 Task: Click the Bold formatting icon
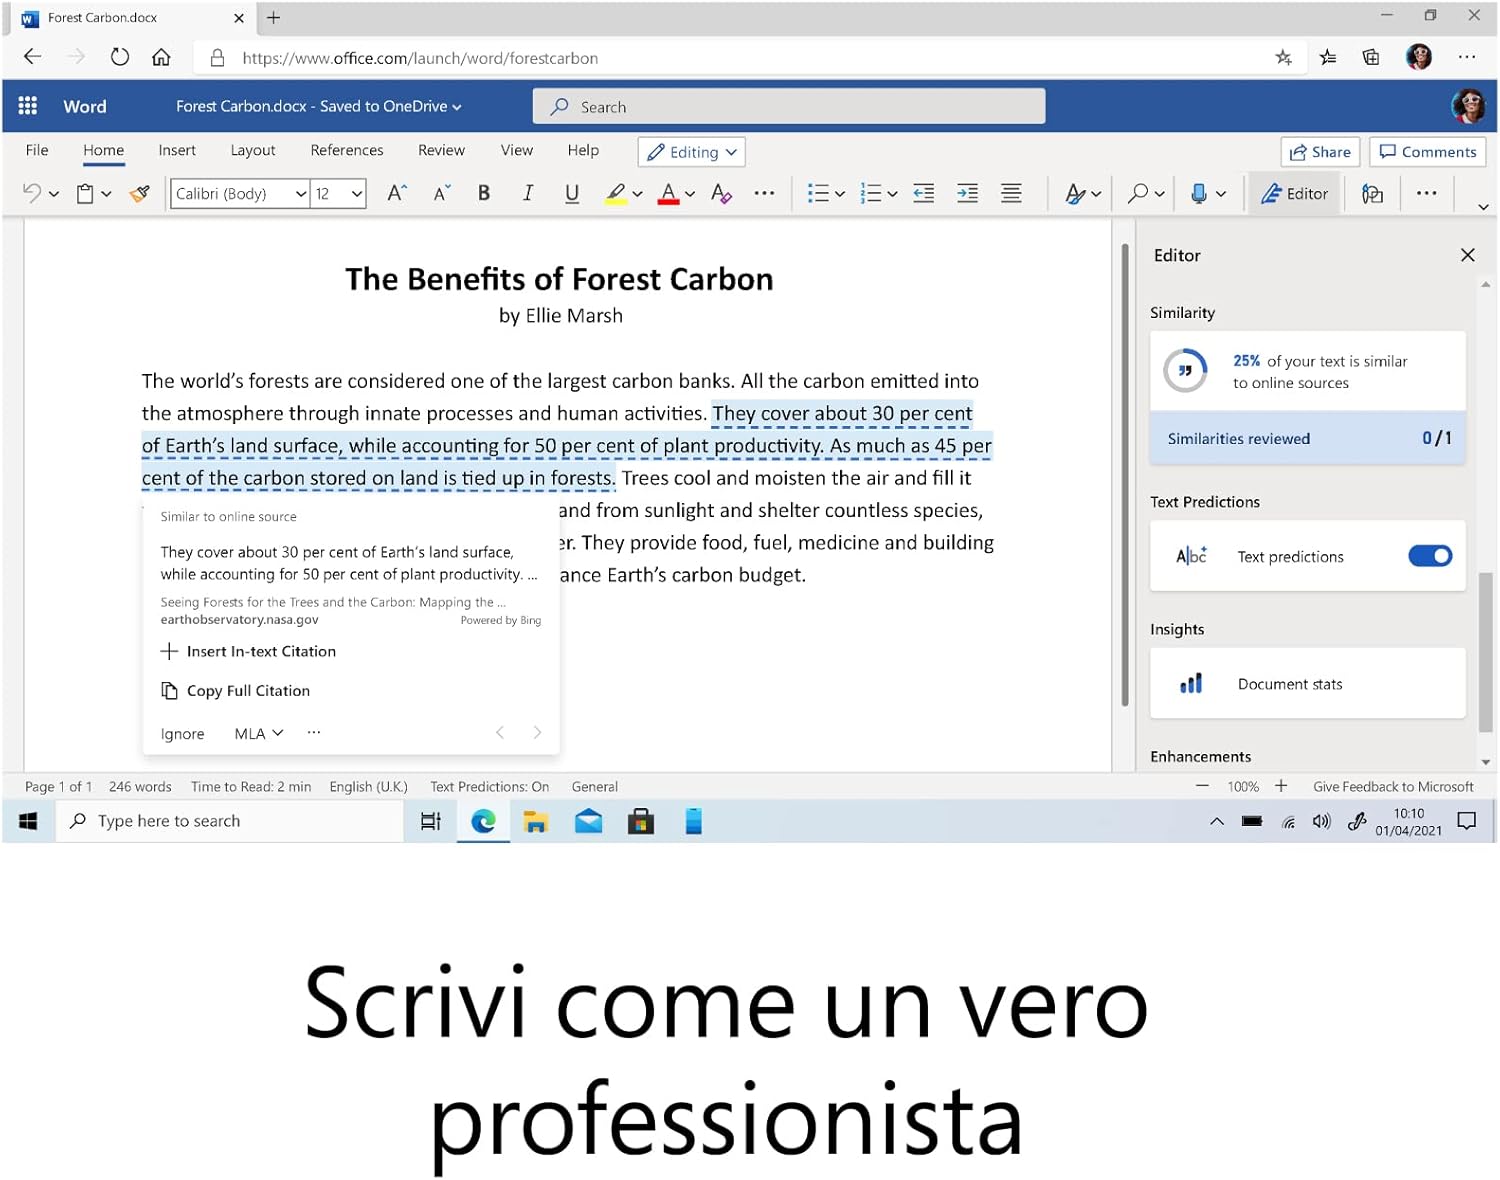(484, 193)
